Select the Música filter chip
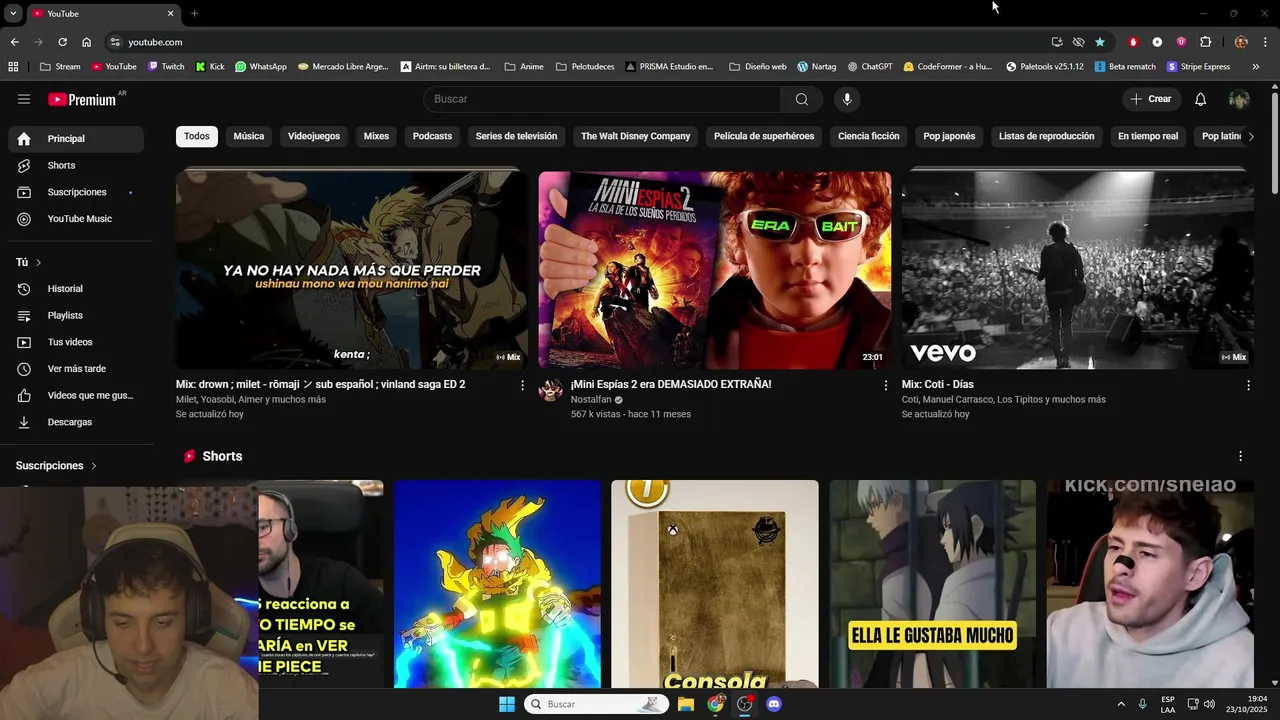This screenshot has width=1280, height=720. click(249, 136)
